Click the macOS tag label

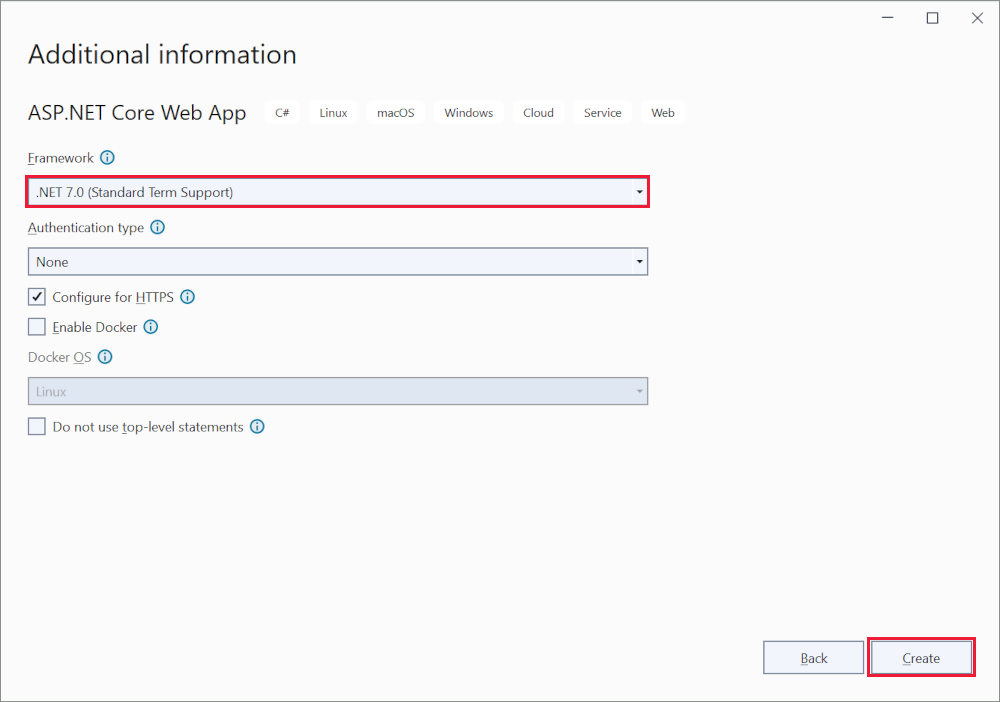(x=395, y=113)
